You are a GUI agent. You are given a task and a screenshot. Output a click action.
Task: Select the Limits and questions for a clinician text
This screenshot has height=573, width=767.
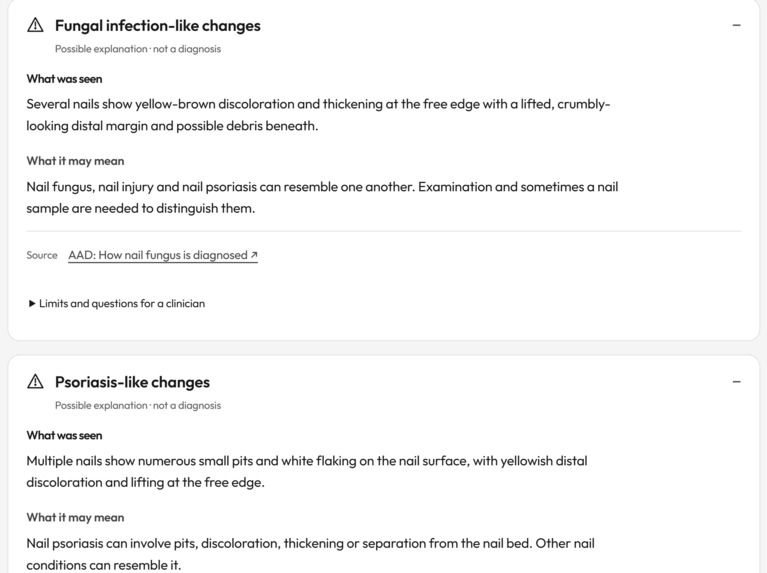pyautogui.click(x=122, y=303)
